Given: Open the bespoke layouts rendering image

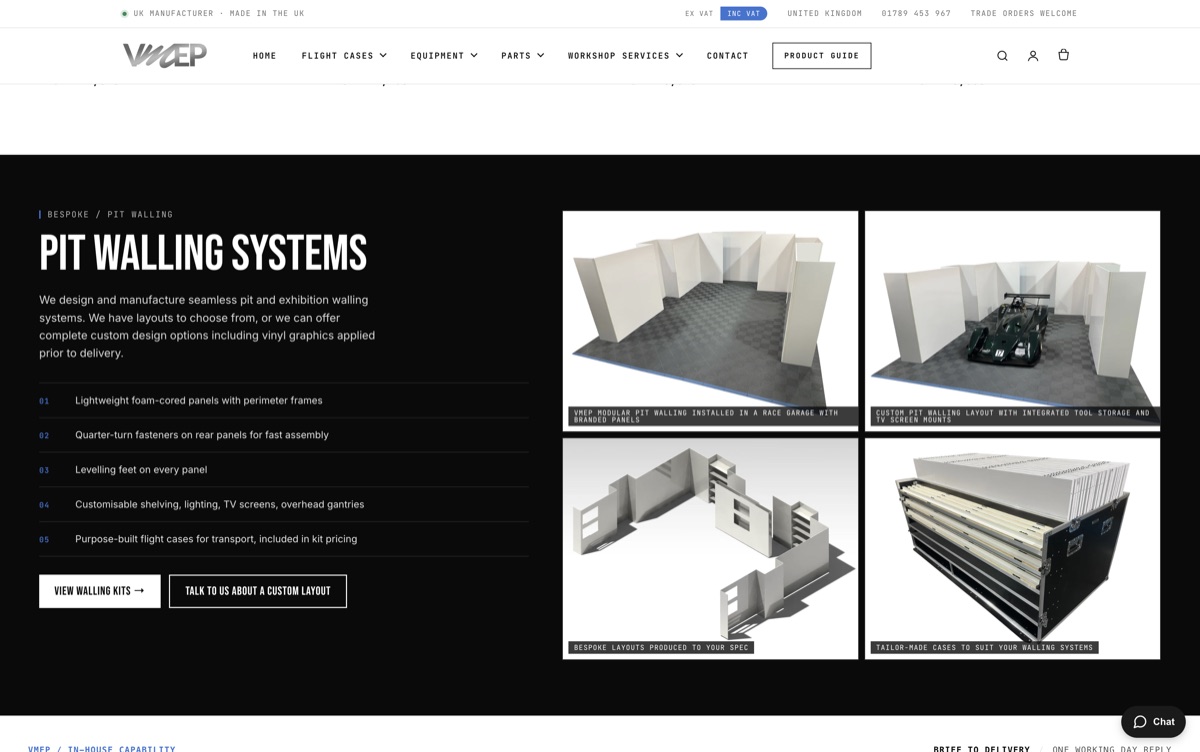Looking at the screenshot, I should [710, 549].
